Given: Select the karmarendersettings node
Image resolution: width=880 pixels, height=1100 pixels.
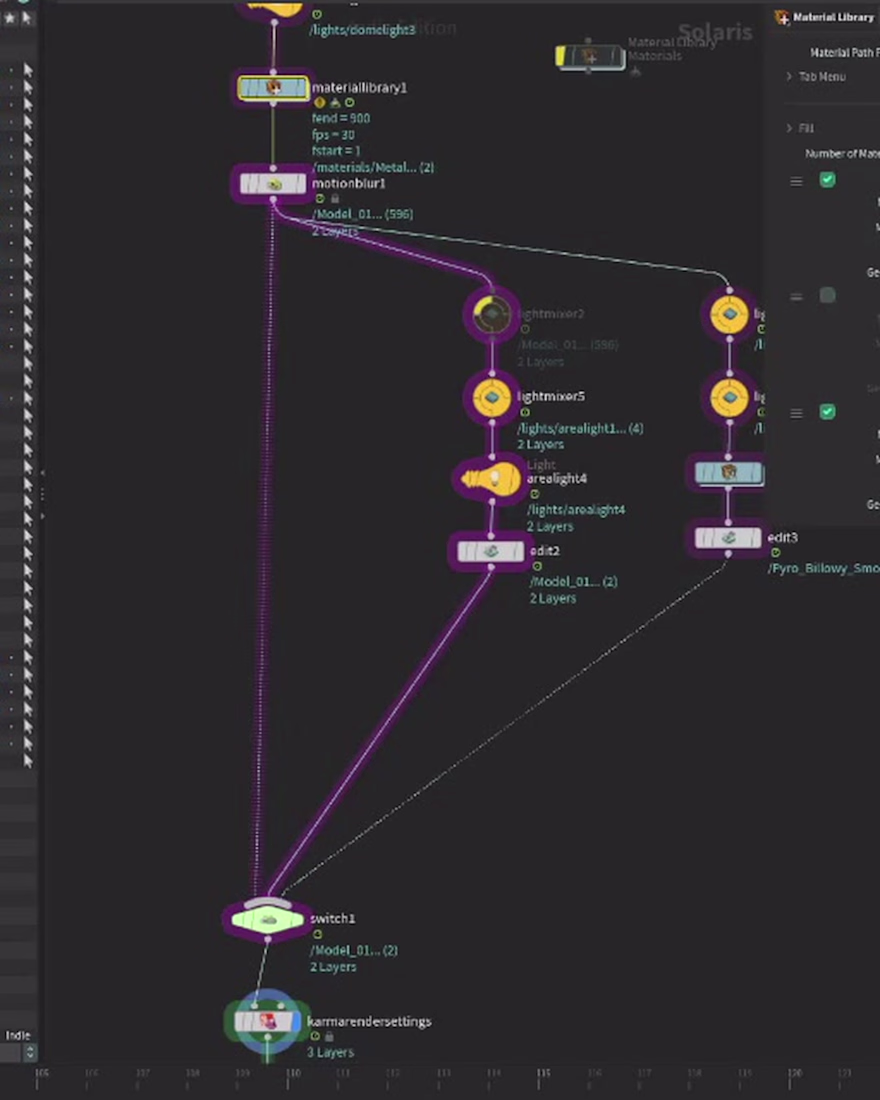Looking at the screenshot, I should pyautogui.click(x=267, y=1021).
